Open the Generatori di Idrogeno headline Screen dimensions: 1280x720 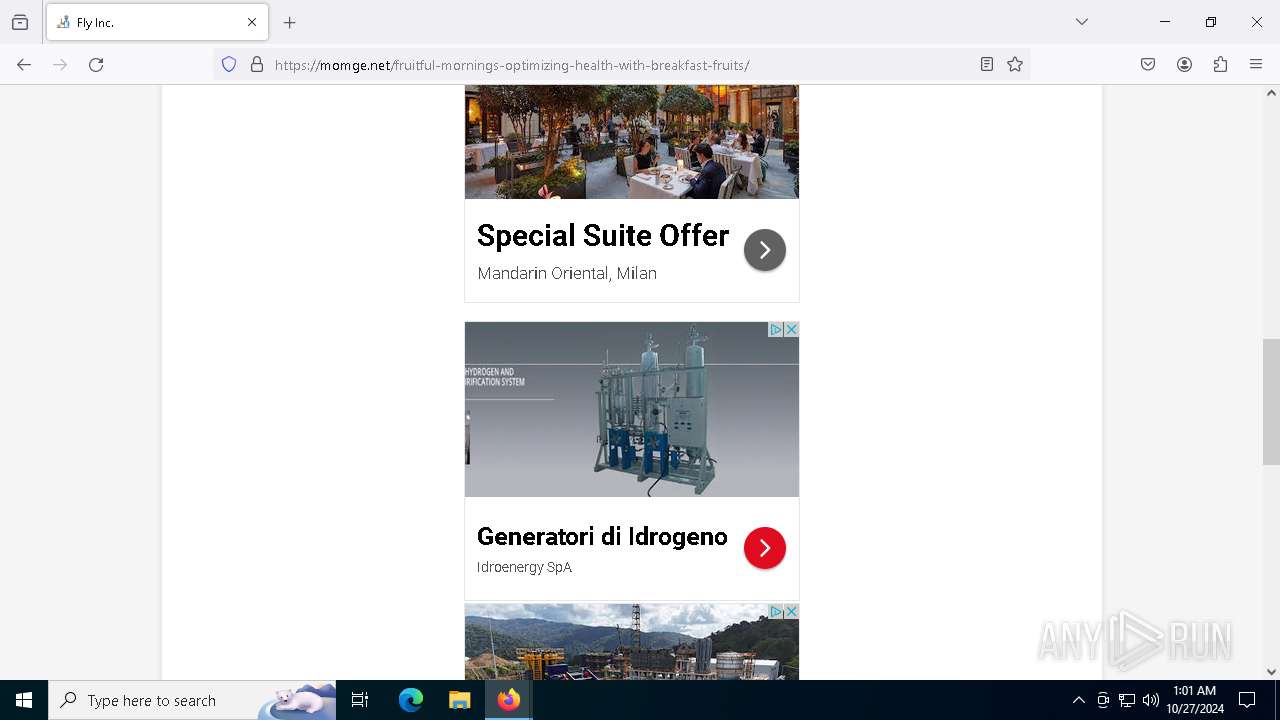(602, 537)
